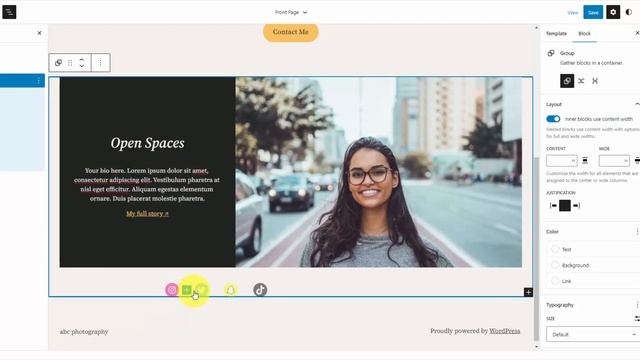Open block toolbar options menu
The image size is (640, 360).
(x=100, y=63)
